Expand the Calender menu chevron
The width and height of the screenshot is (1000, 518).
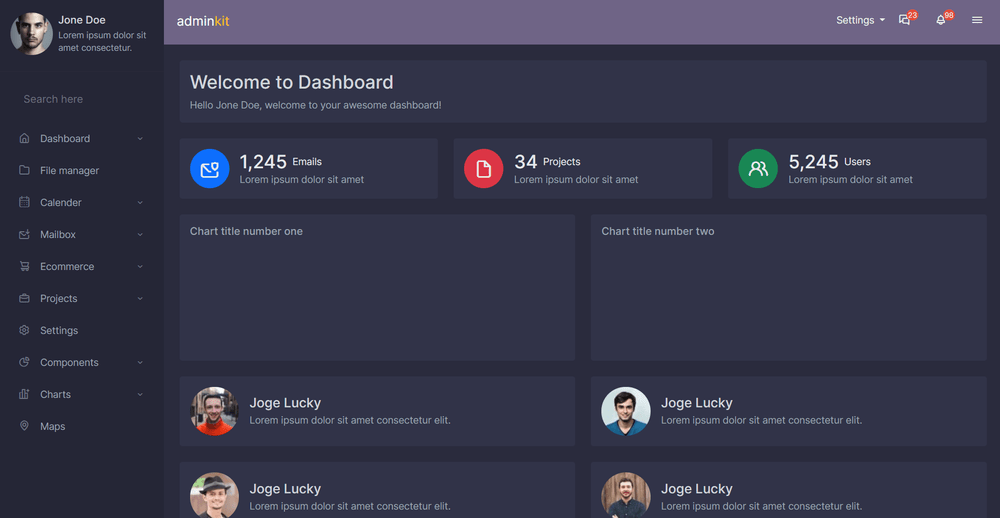[x=140, y=202]
